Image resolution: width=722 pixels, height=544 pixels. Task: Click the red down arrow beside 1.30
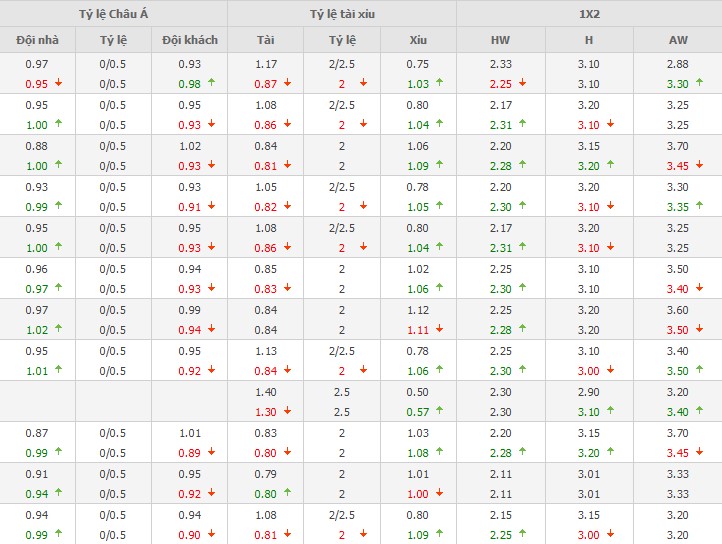tap(288, 412)
